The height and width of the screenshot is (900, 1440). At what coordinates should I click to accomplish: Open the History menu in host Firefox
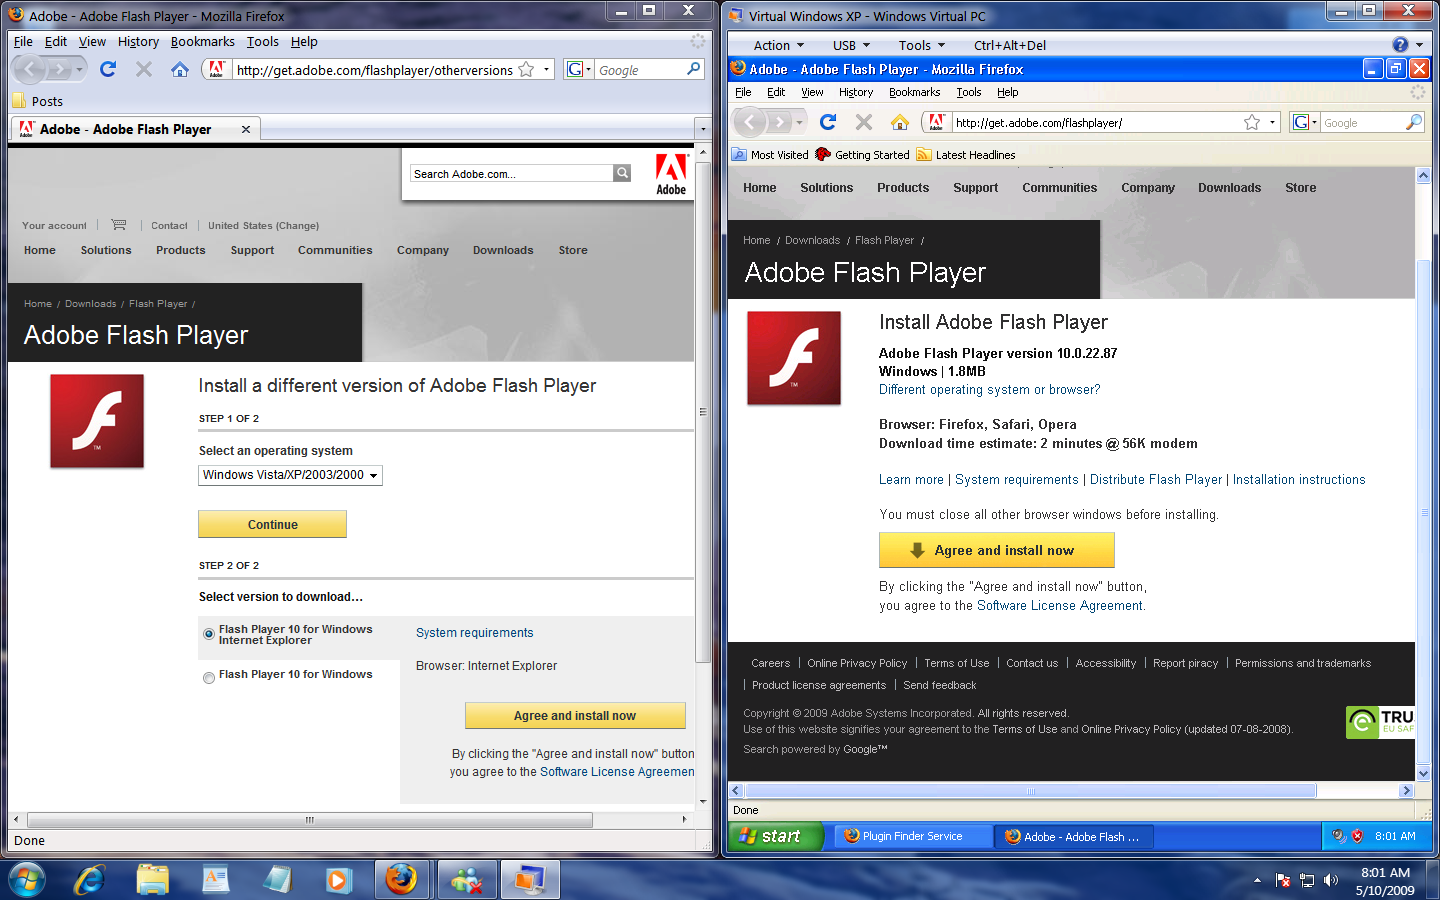tap(138, 42)
